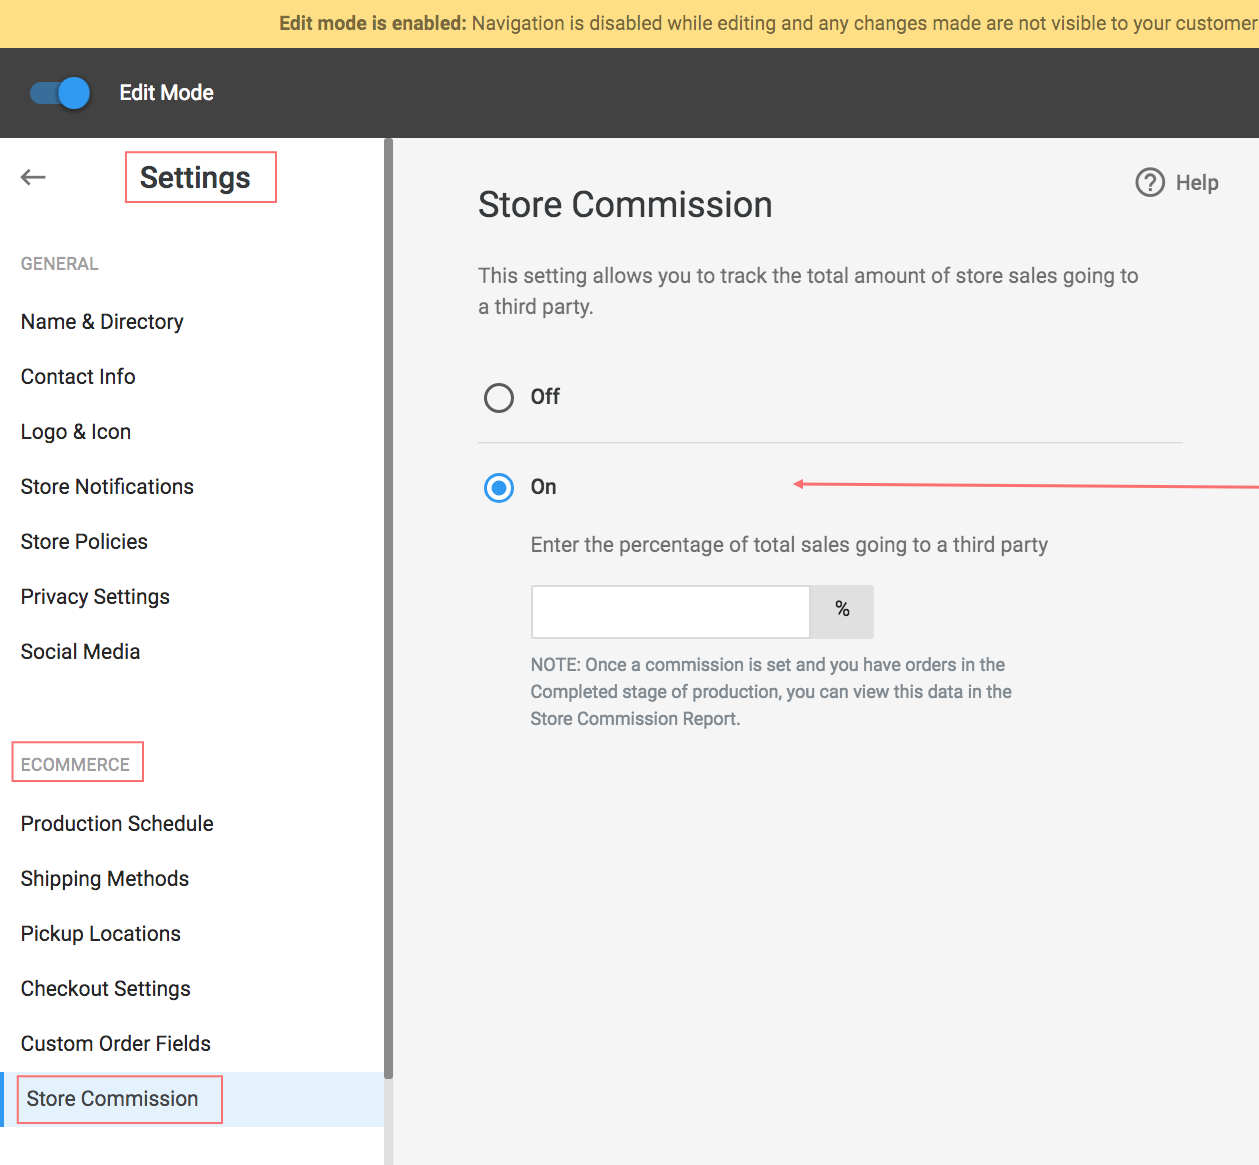Go to Logo & Icon settings

(76, 432)
